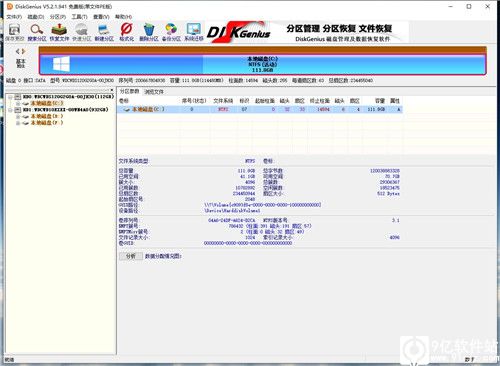Click the 序号(状态) column header
The width and height of the screenshot is (500, 366).
[x=194, y=101]
